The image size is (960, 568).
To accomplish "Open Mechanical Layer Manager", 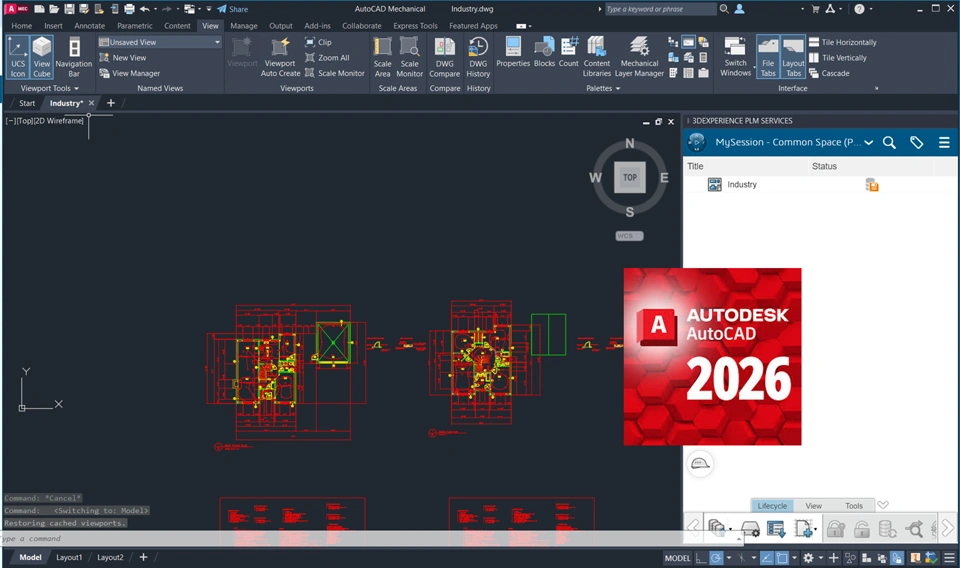I will tap(639, 57).
